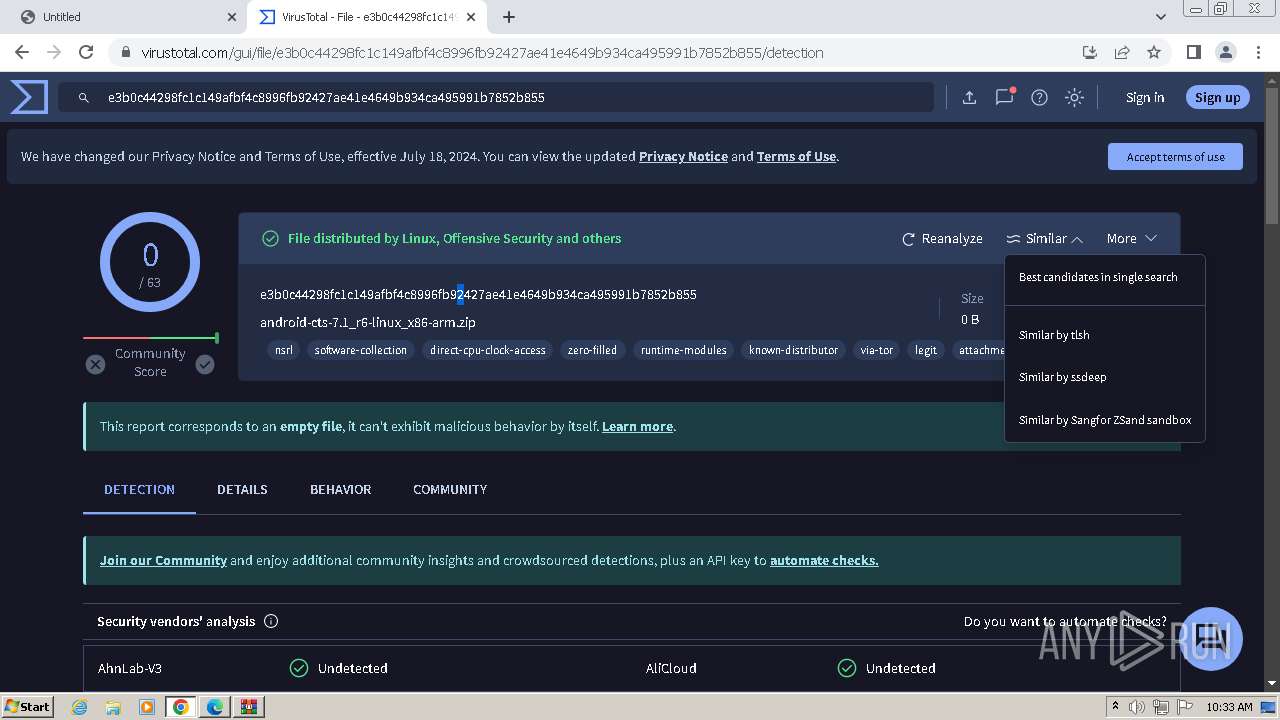Choose Similar by ssdeep
The height and width of the screenshot is (720, 1280).
(x=1062, y=377)
